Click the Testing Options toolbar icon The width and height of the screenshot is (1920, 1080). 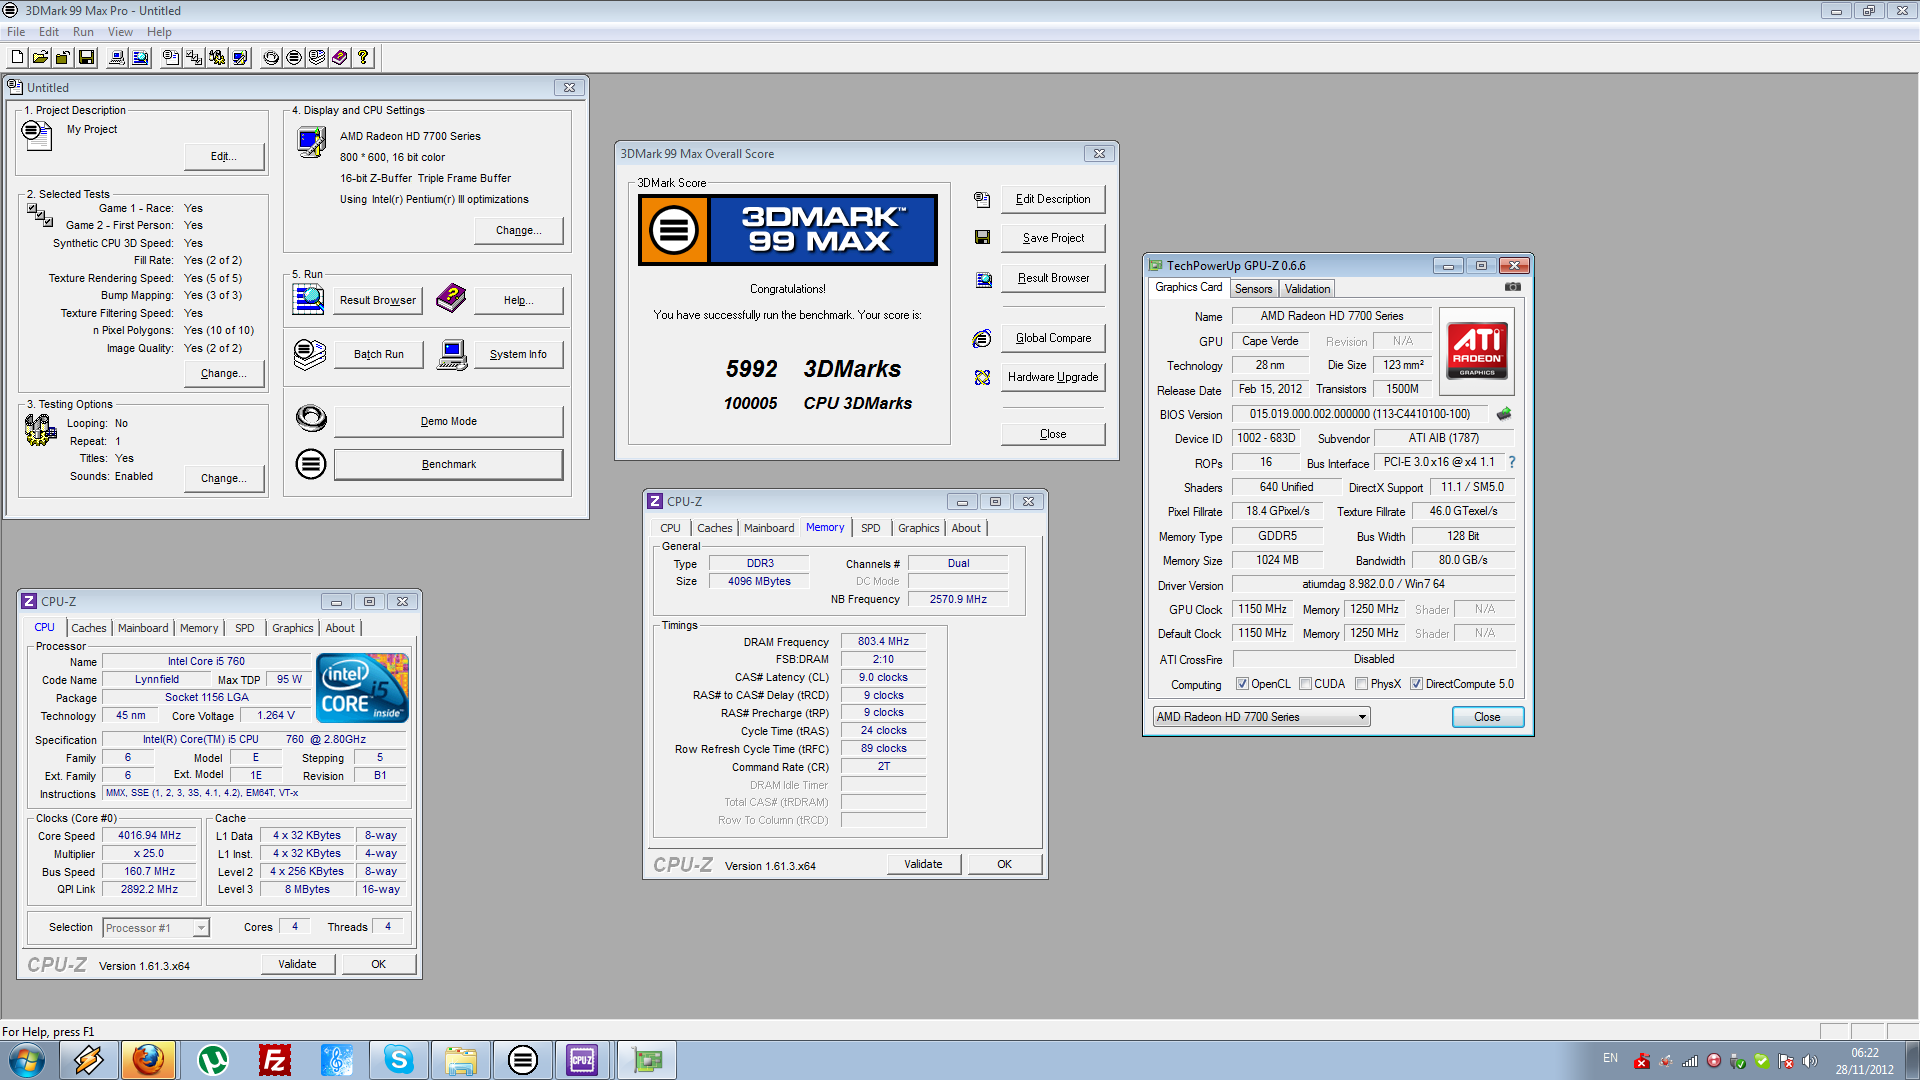(217, 57)
